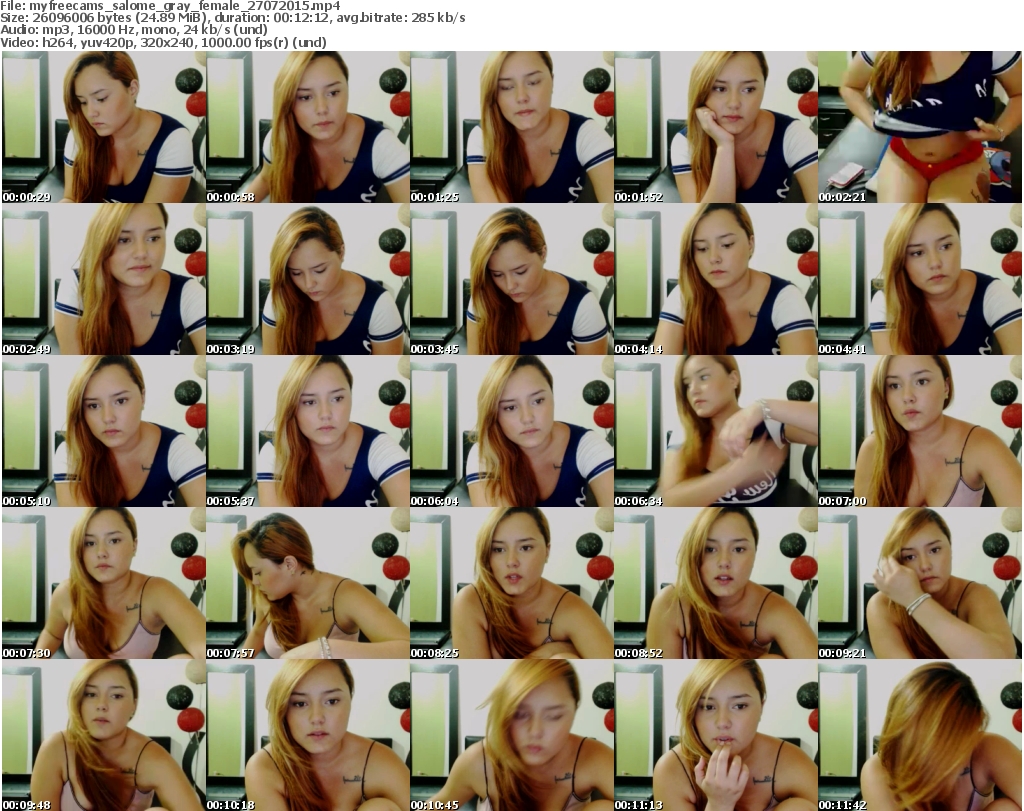Select the 00:08:25 thumbnail
1024x811 pixels.
point(511,583)
